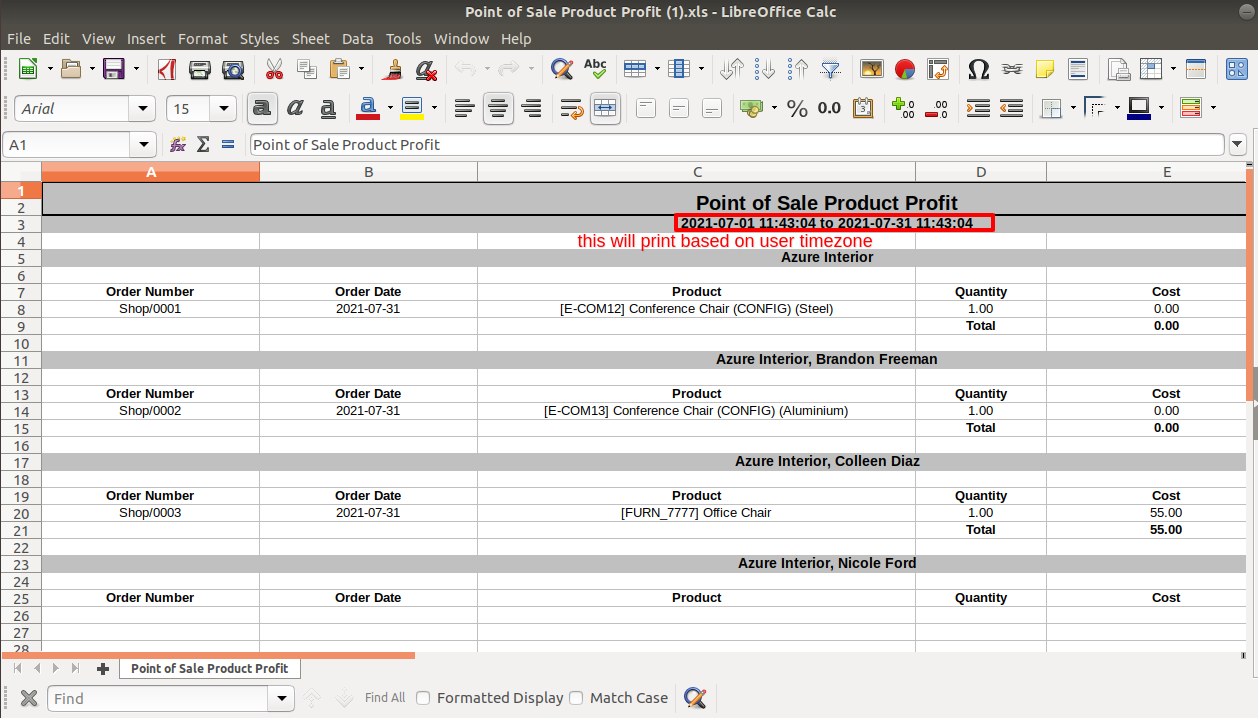Apply the yellow highlighting color
The height and width of the screenshot is (718, 1258).
pyautogui.click(x=411, y=108)
